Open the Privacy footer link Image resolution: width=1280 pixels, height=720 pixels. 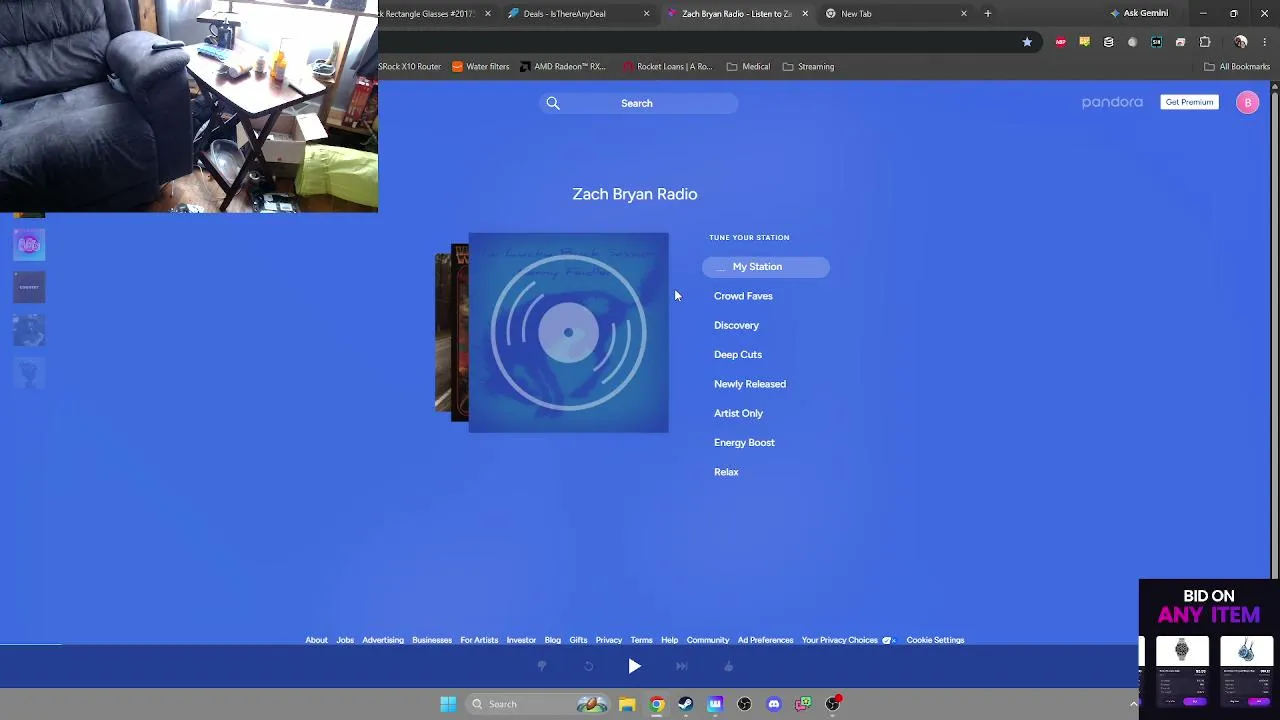tap(609, 640)
